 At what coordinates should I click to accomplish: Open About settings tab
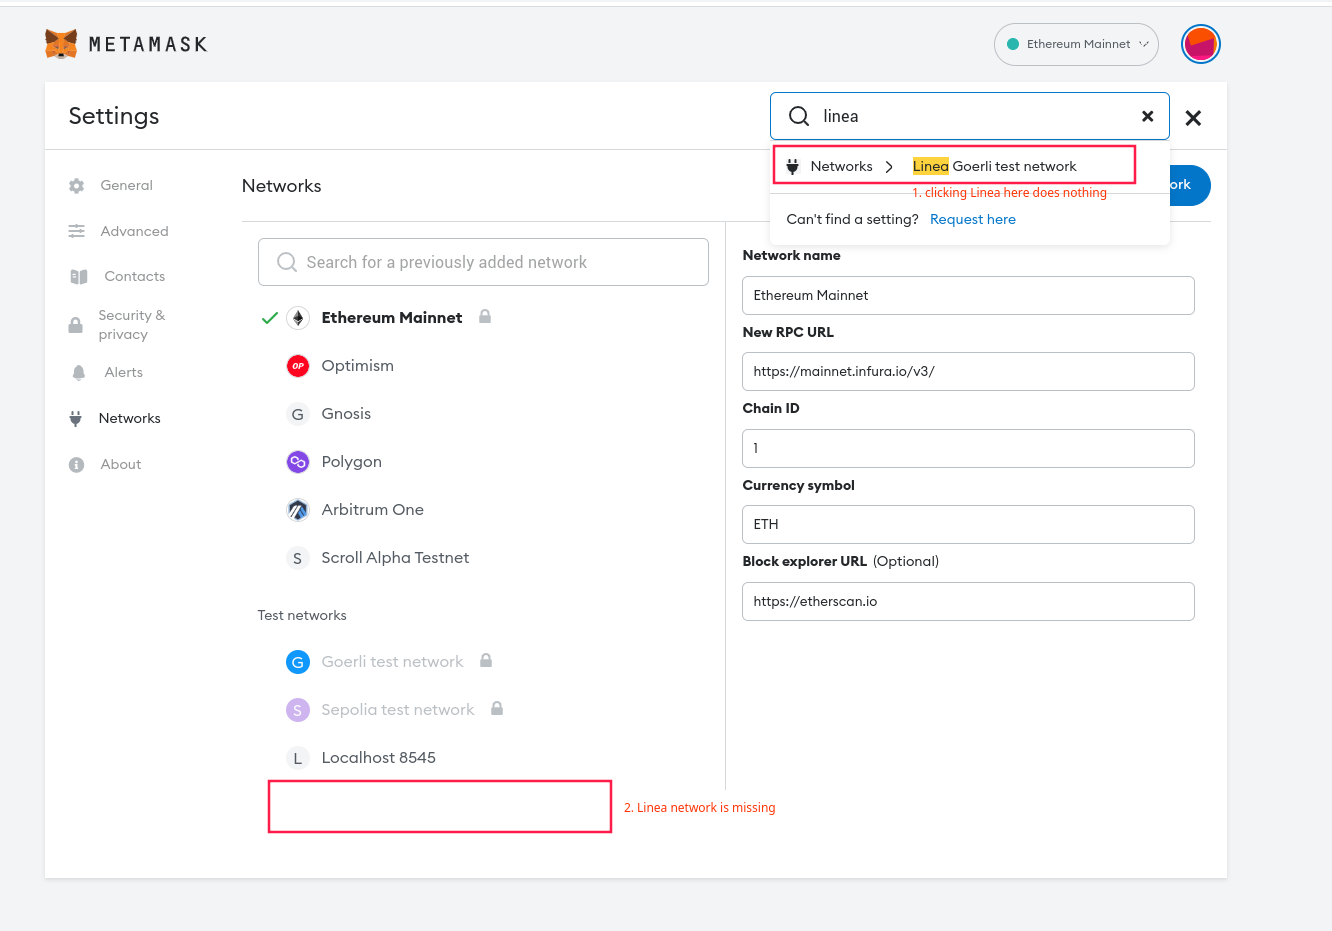[x=121, y=464]
